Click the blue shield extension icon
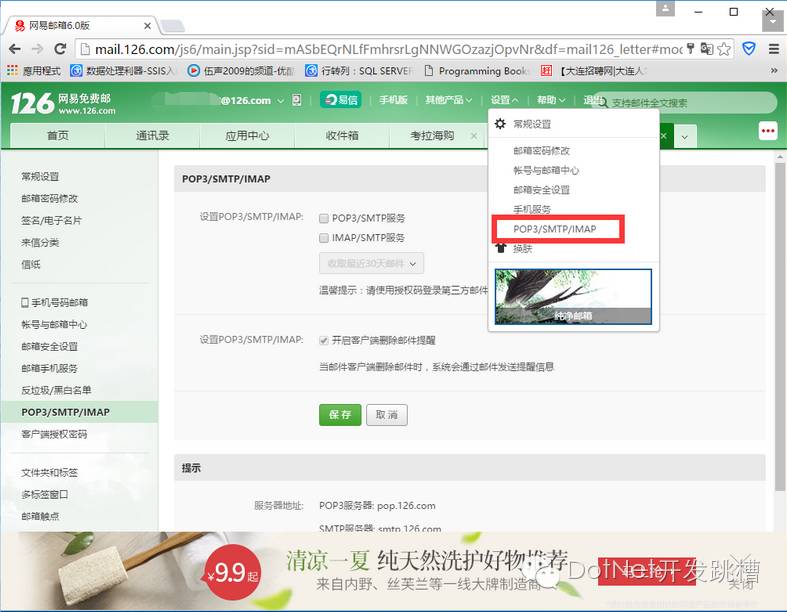Screen dimensions: 787x612 point(749,49)
